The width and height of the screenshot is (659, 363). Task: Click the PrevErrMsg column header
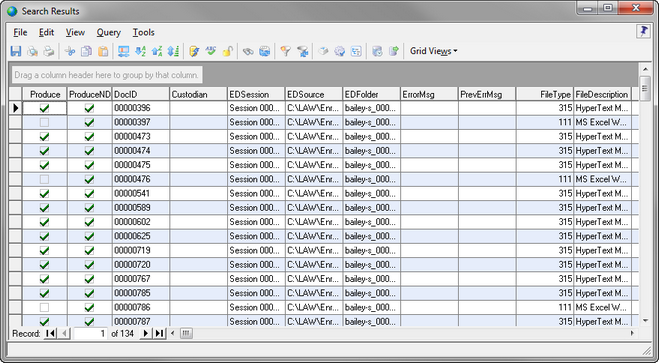[x=487, y=95]
